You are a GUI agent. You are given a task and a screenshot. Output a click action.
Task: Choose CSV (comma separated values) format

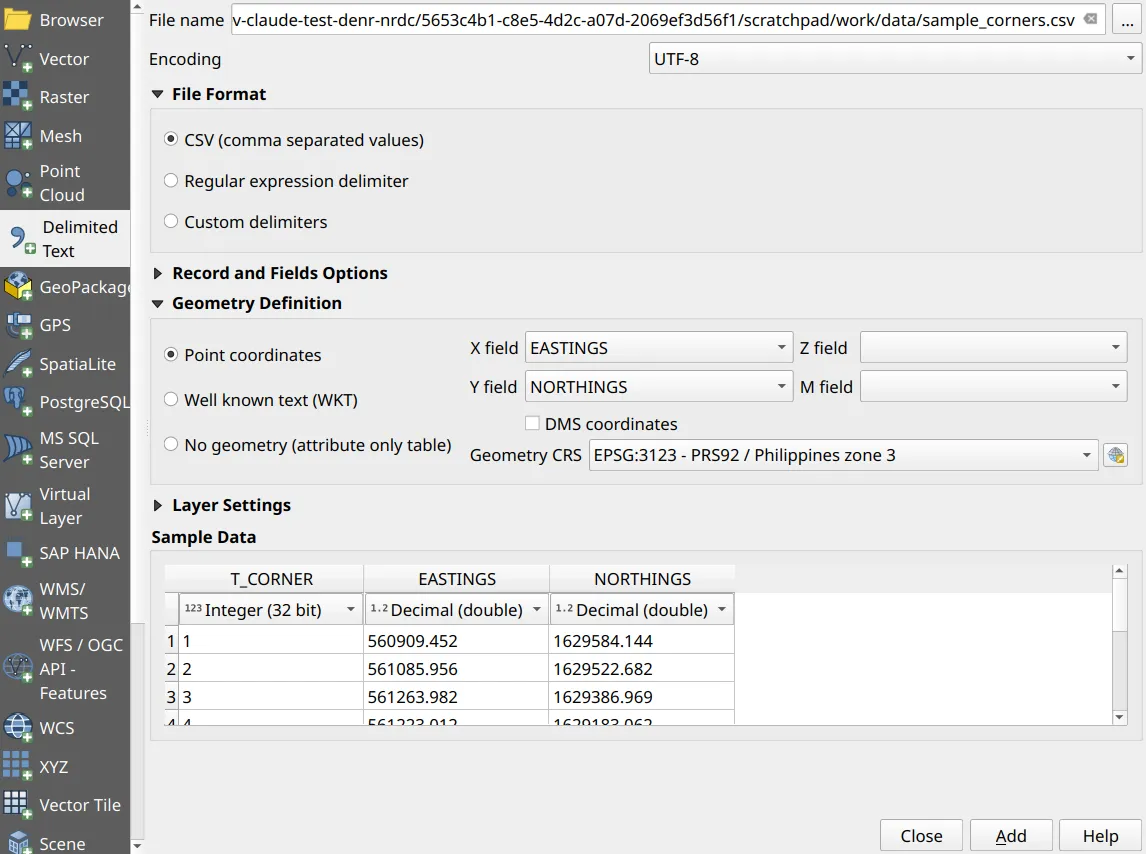pos(171,139)
